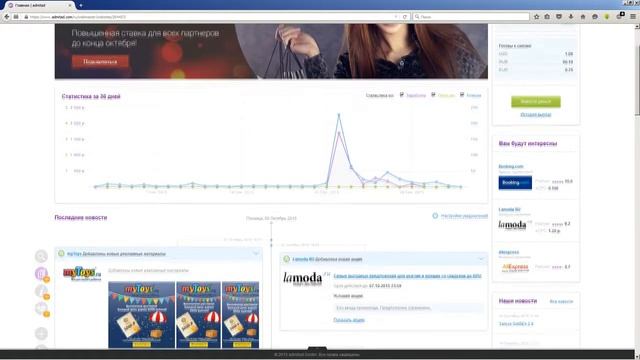640x360 pixels.
Task: Open the downloads arrow icon
Action: pyautogui.click(x=571, y=17)
